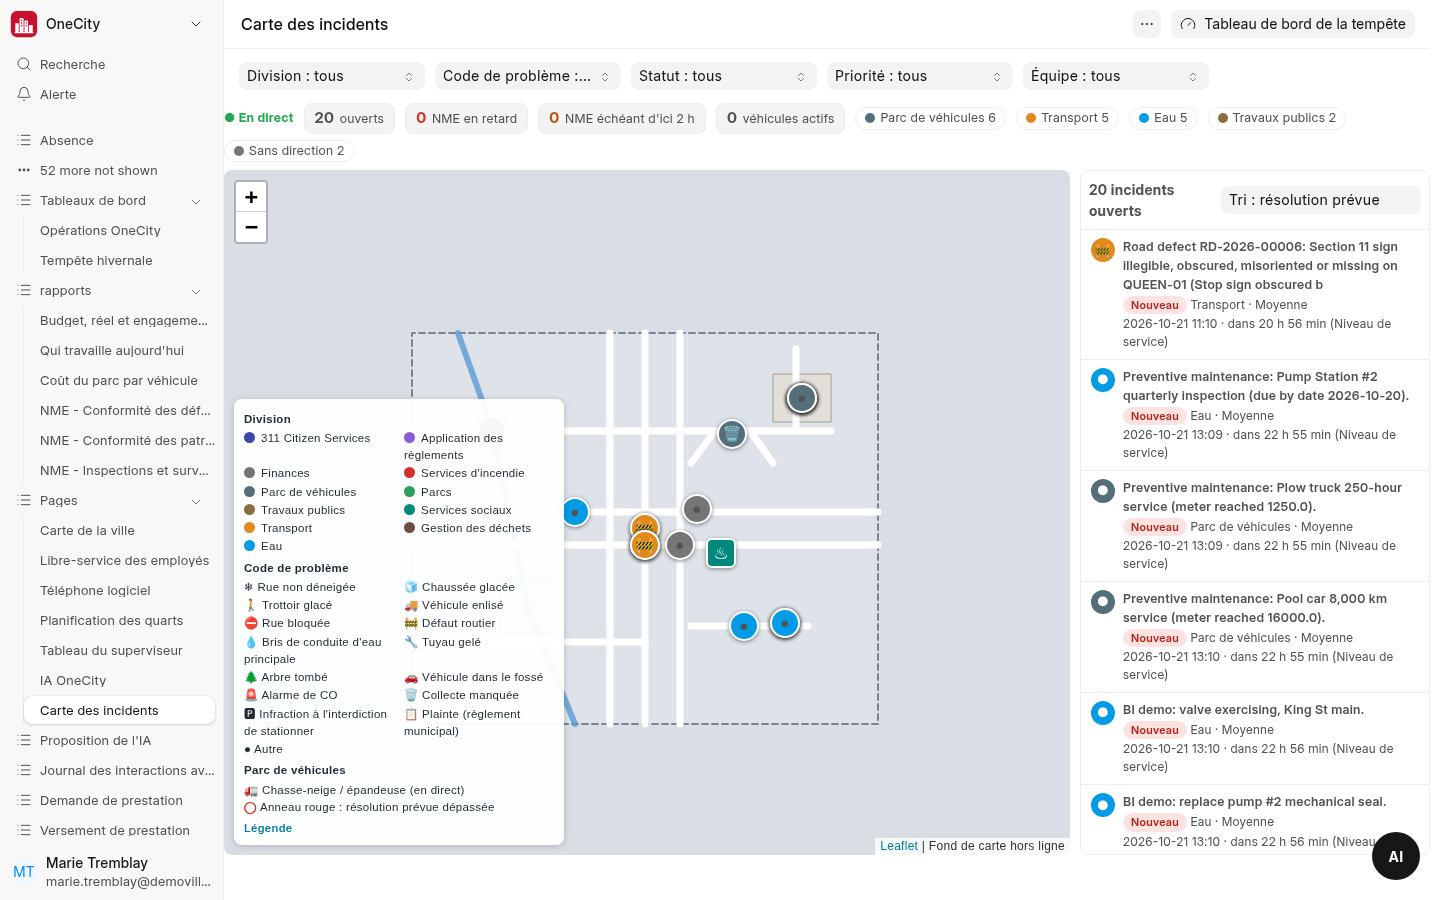Change the Tri : résolution prévue sorting

tap(1320, 200)
